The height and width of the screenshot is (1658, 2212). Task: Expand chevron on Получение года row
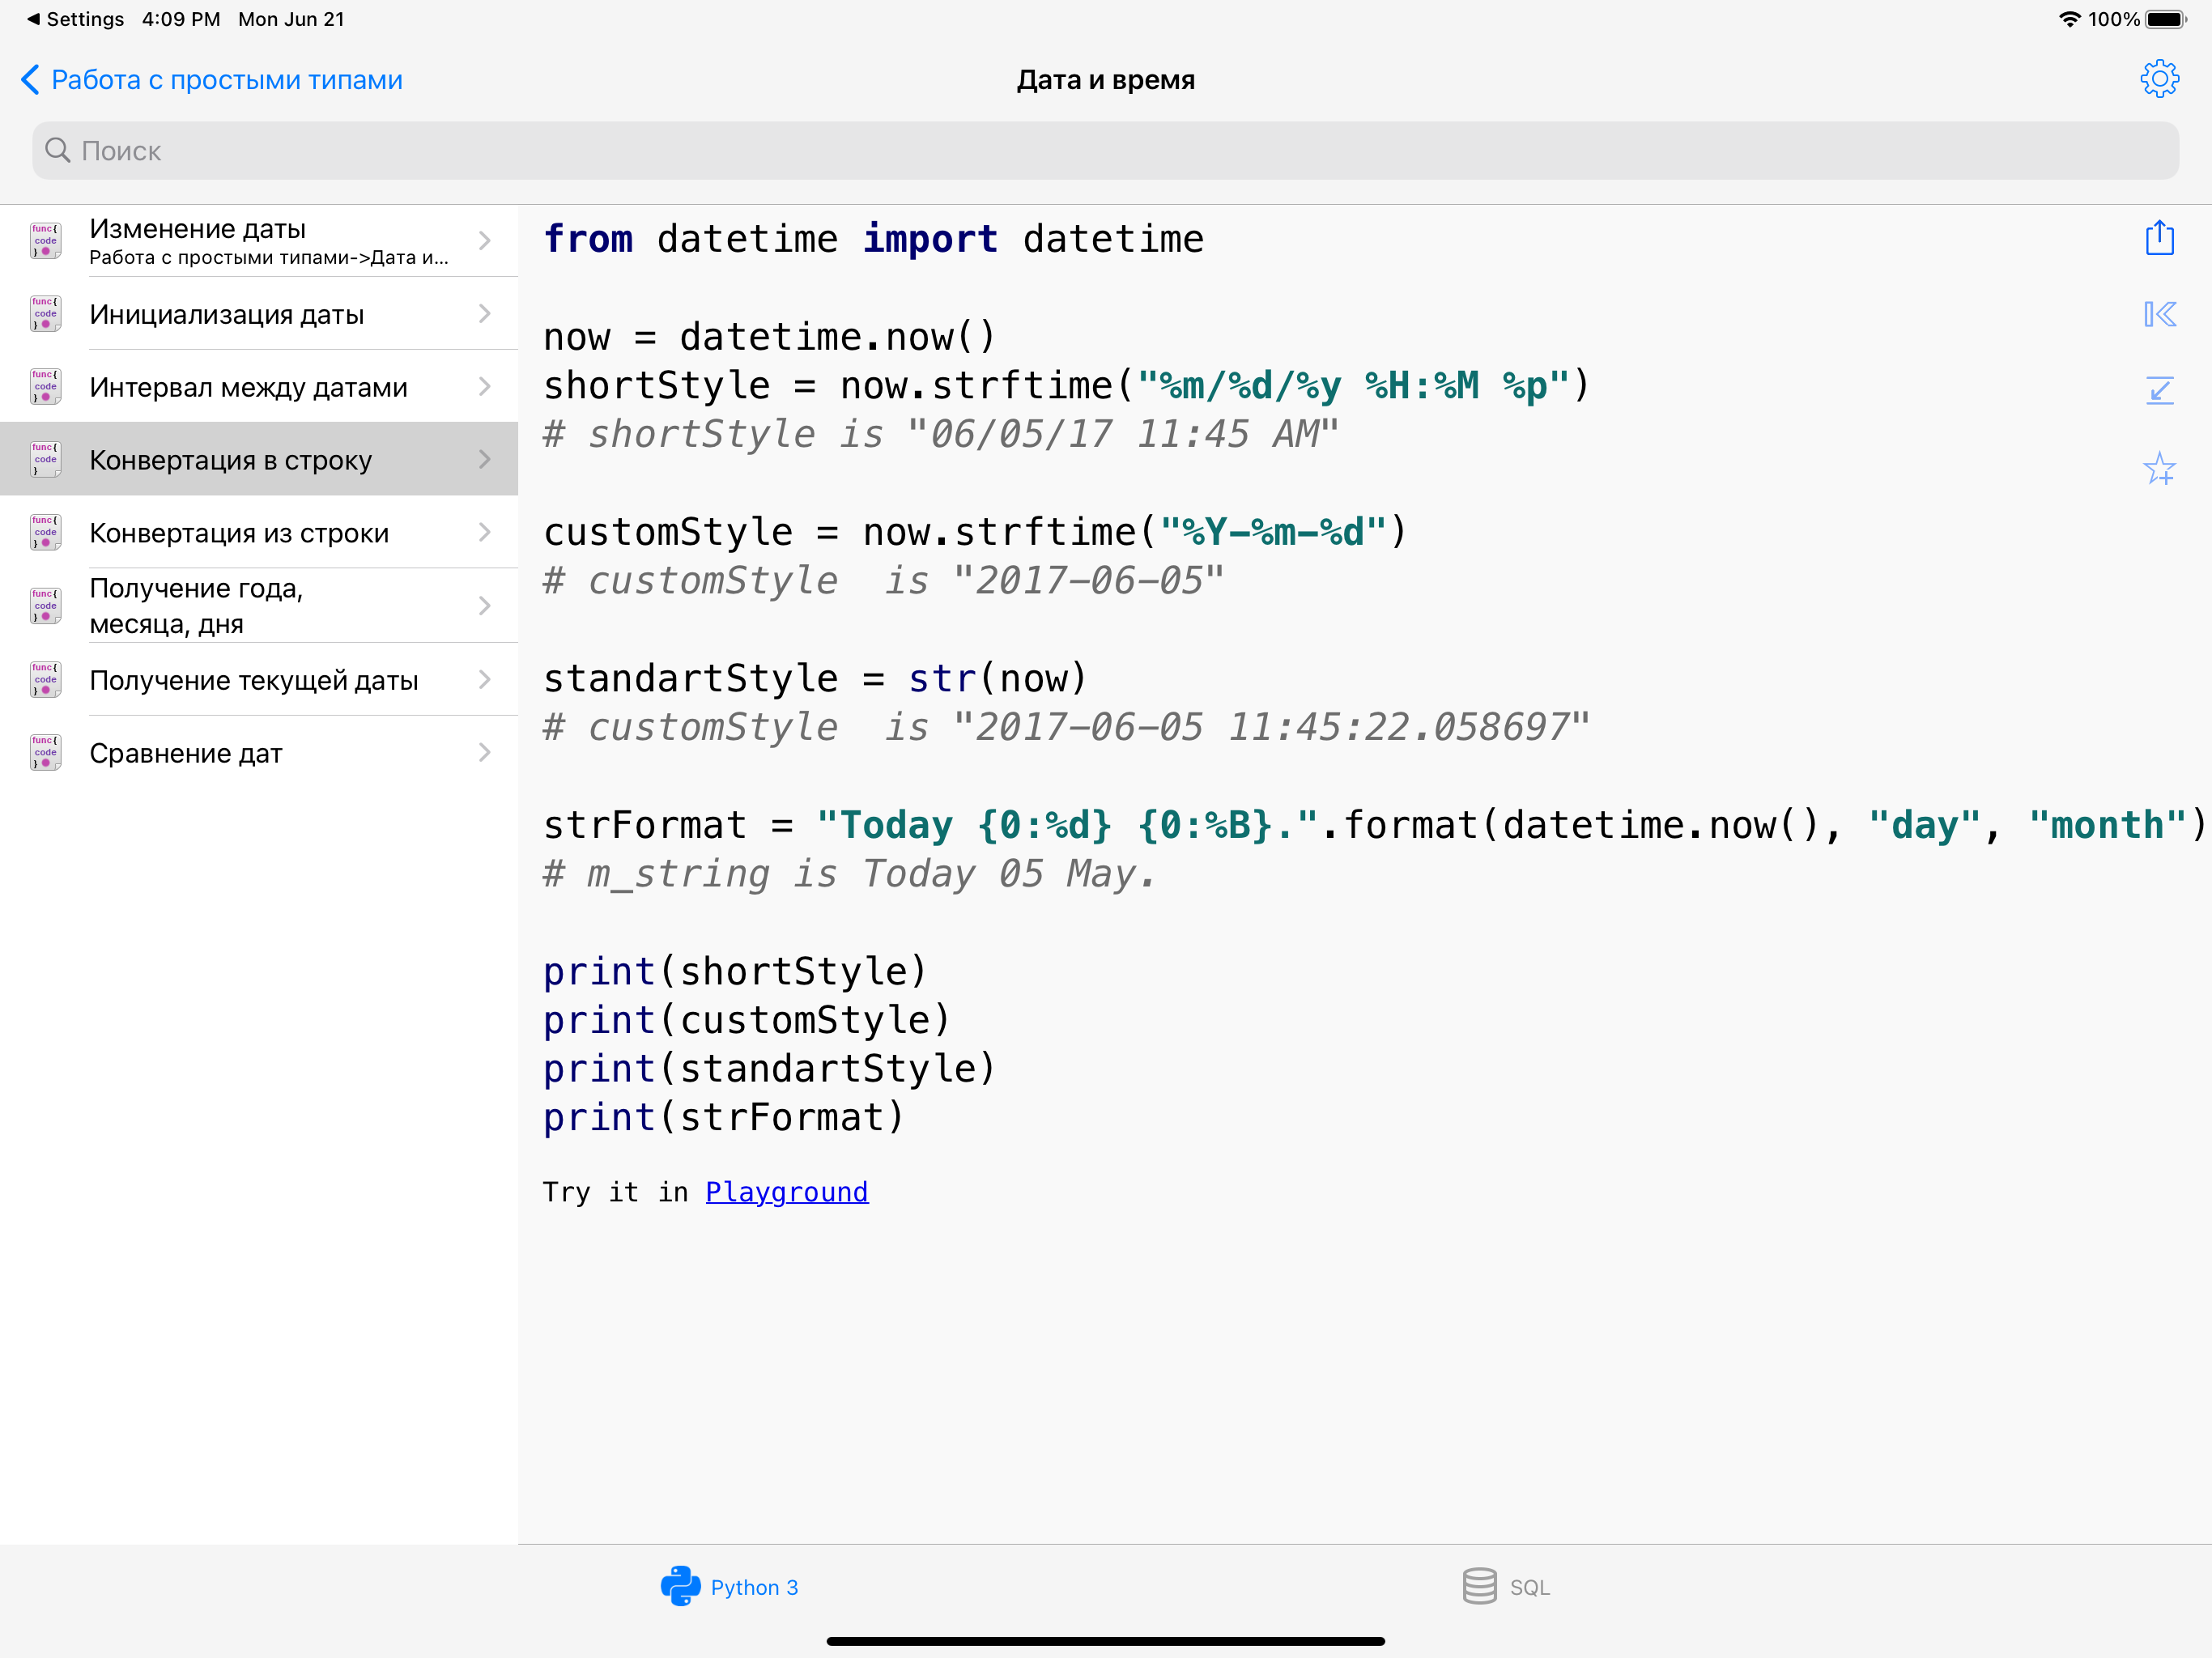(x=485, y=606)
